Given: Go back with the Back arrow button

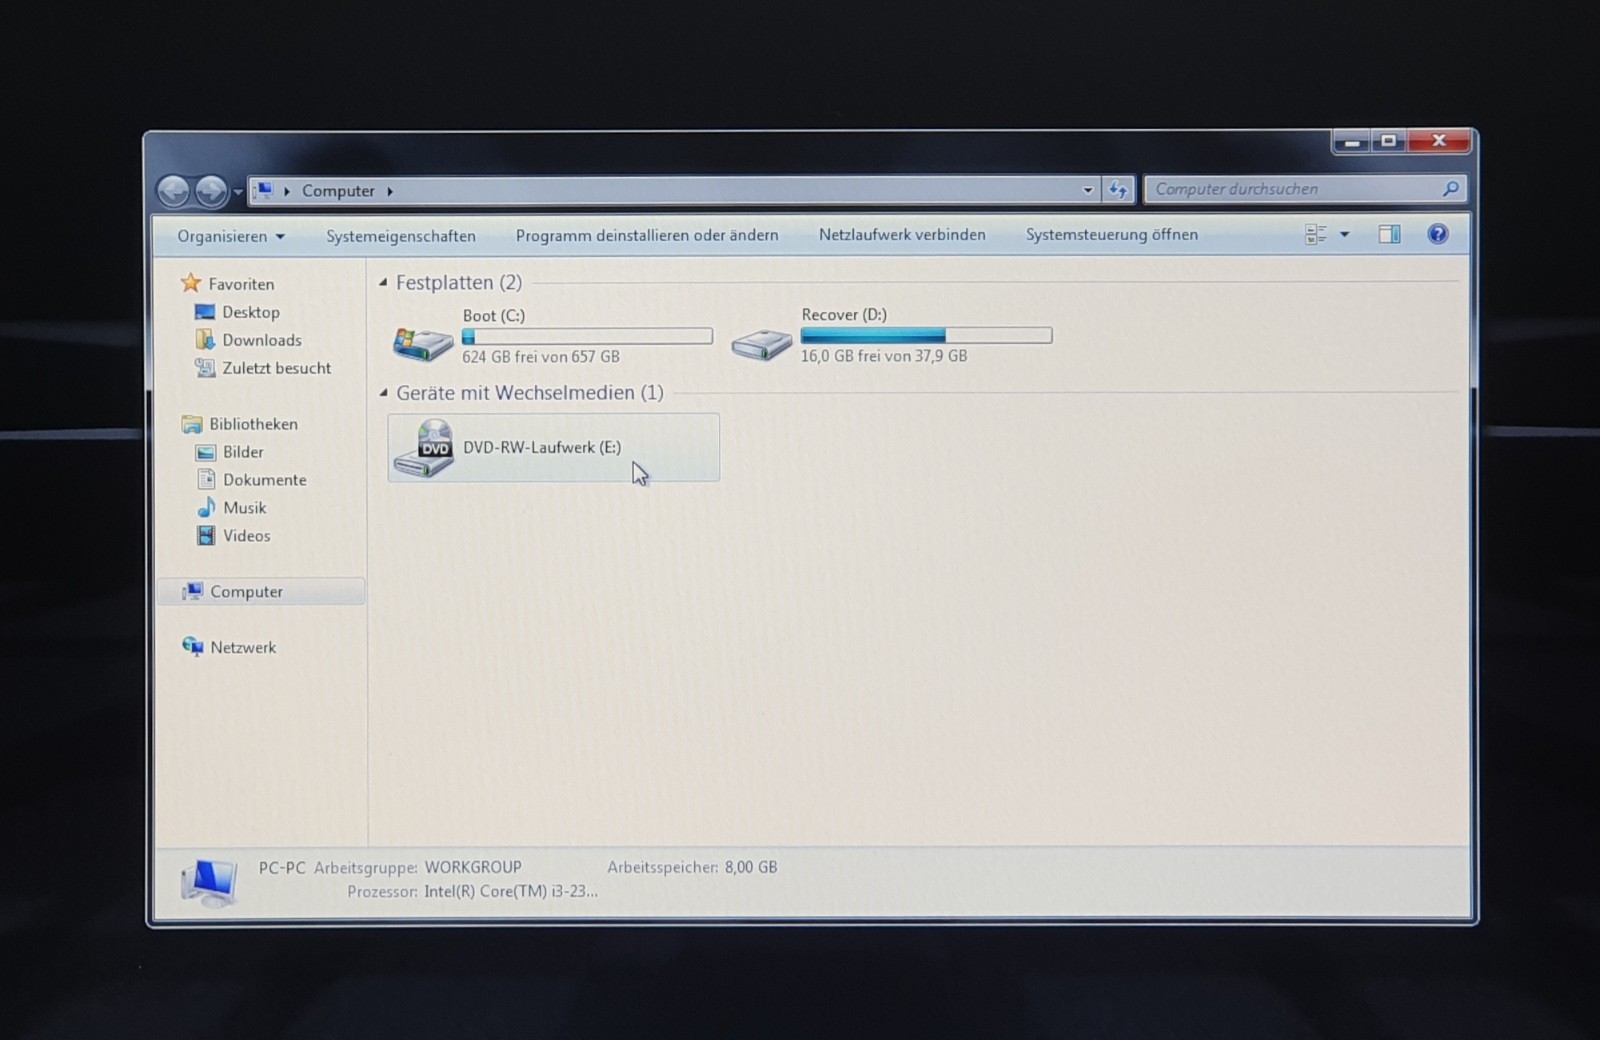Looking at the screenshot, I should click(173, 191).
